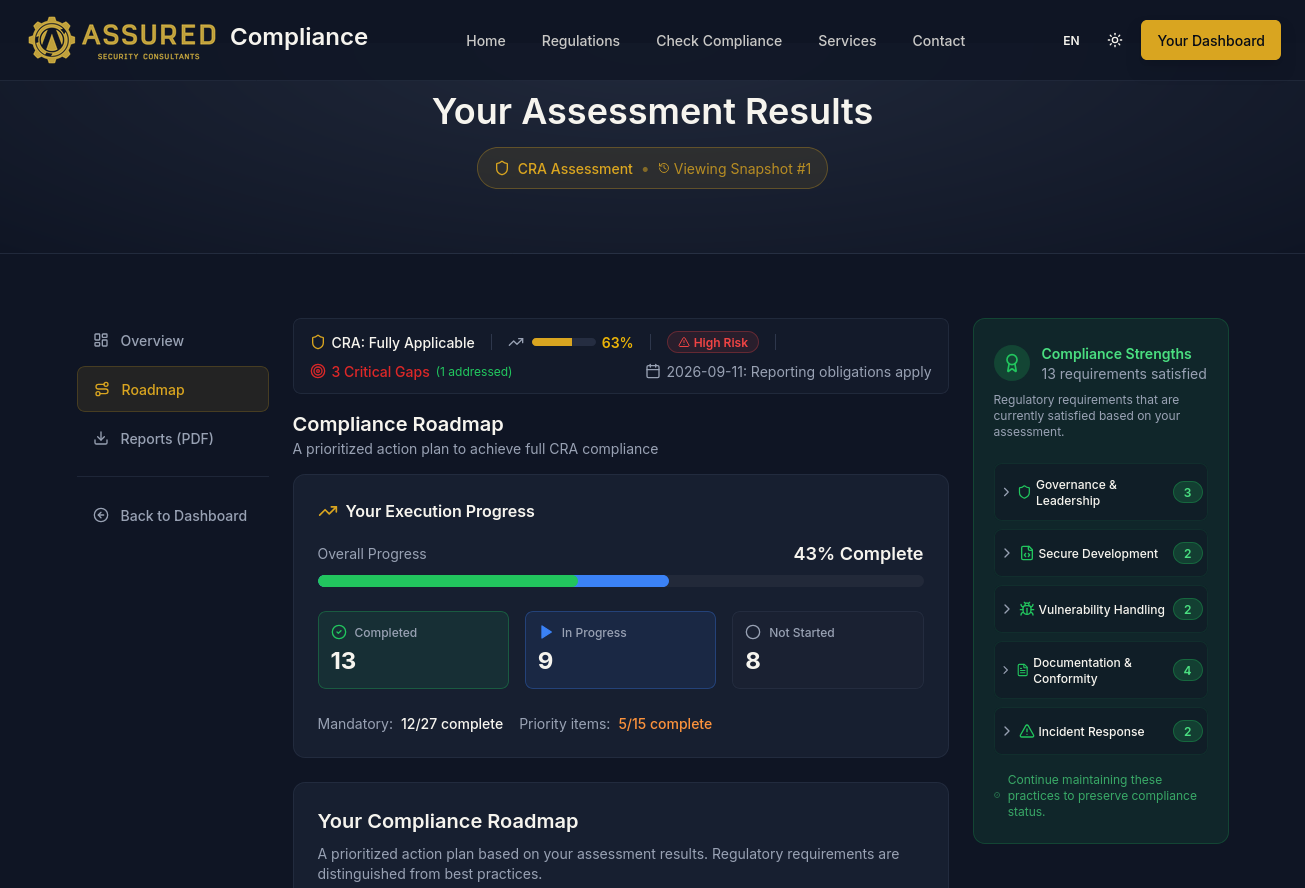Click the Overall Progress bar
The width and height of the screenshot is (1305, 888).
[x=620, y=581]
